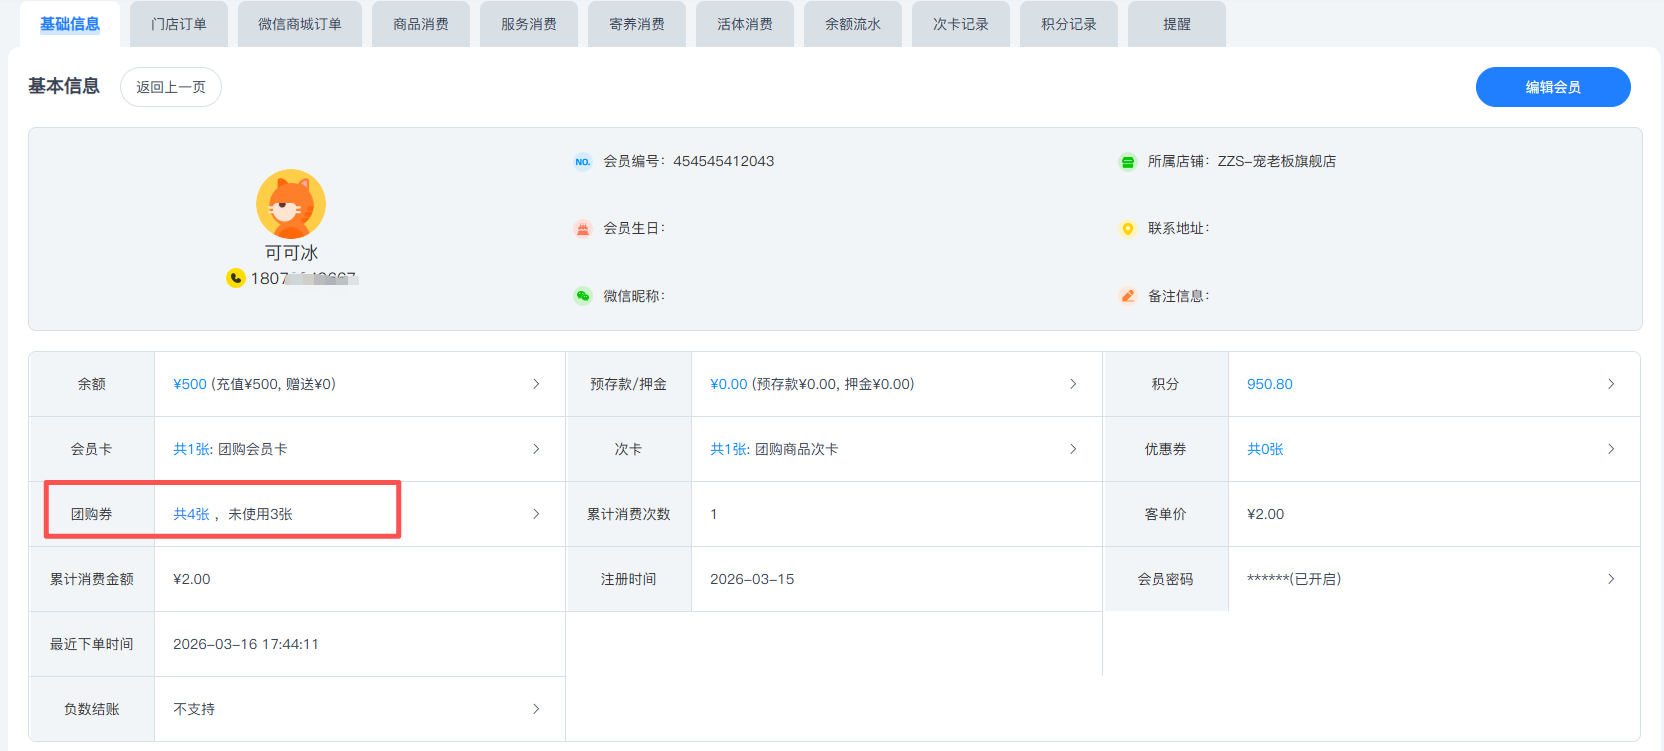
Task: Click the green store icon
Action: click(x=1127, y=162)
